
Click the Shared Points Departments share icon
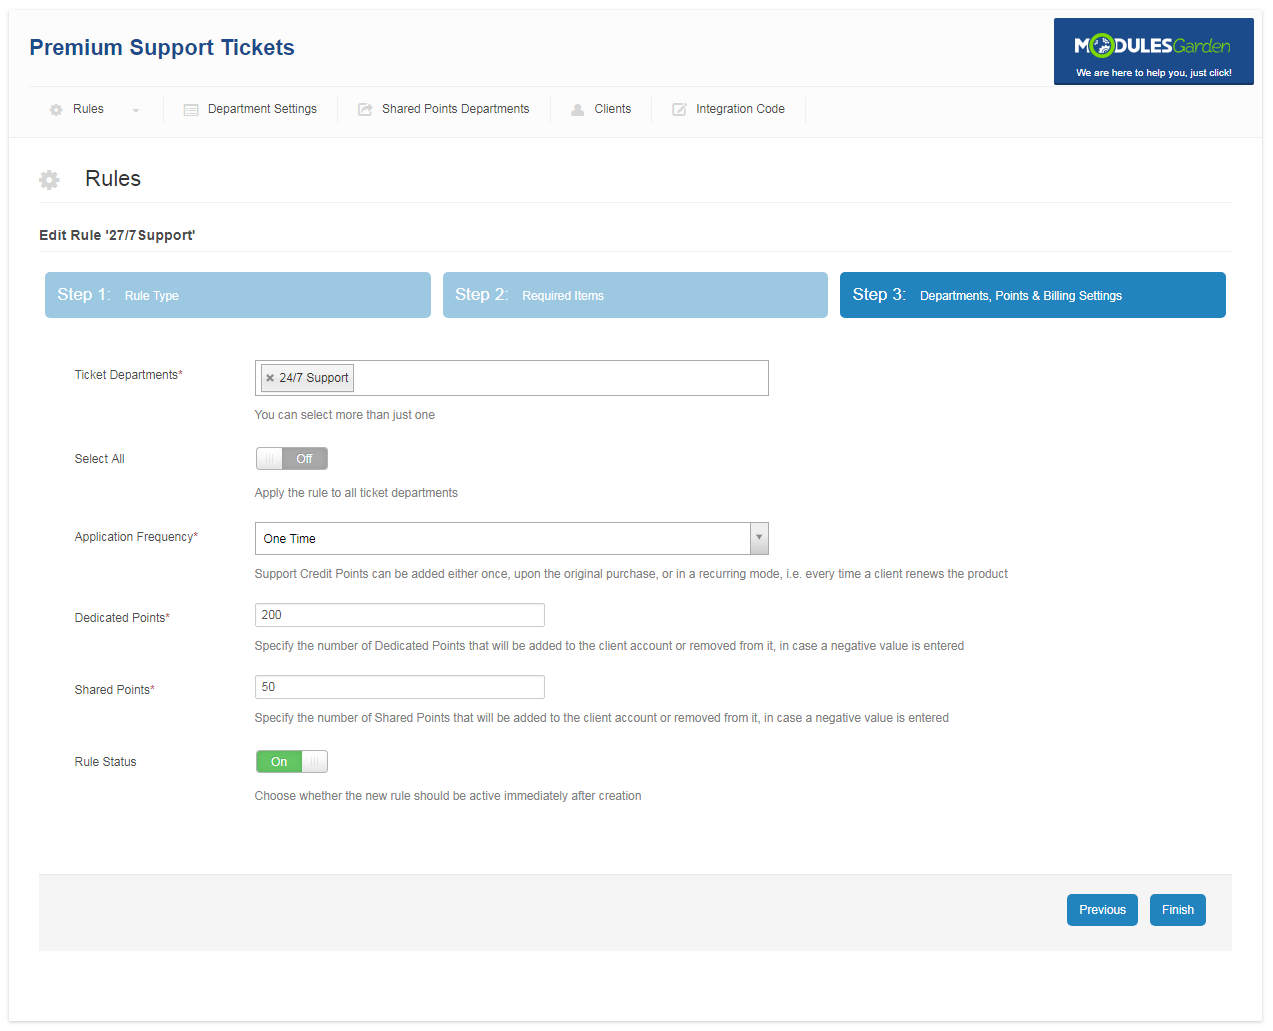[365, 110]
